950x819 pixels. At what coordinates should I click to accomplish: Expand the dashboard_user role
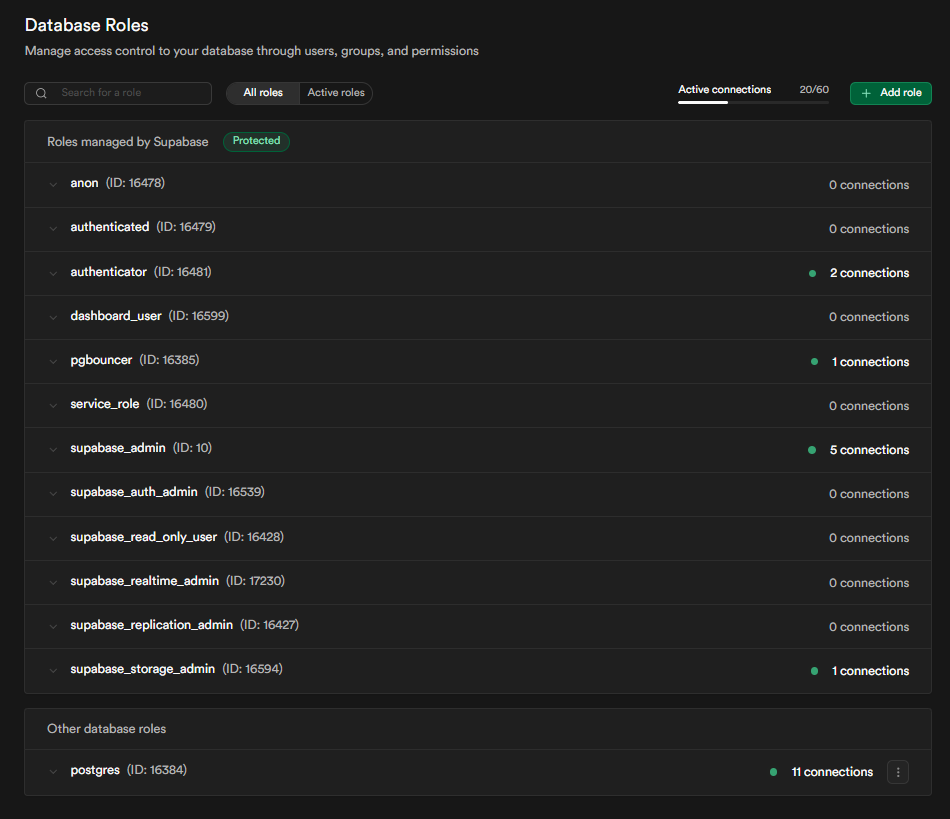click(x=53, y=317)
